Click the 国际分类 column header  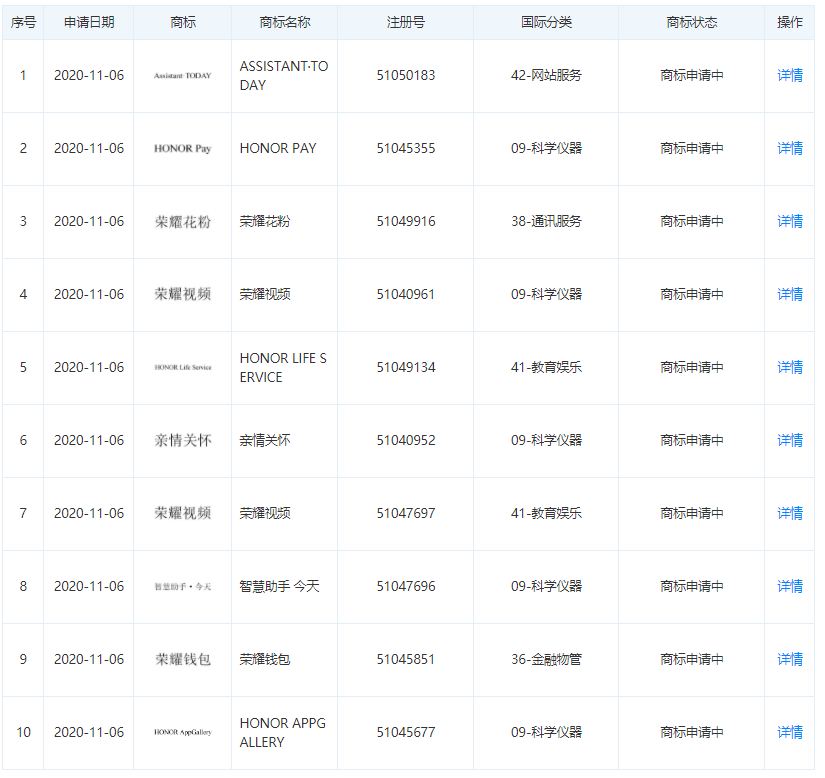pos(546,22)
